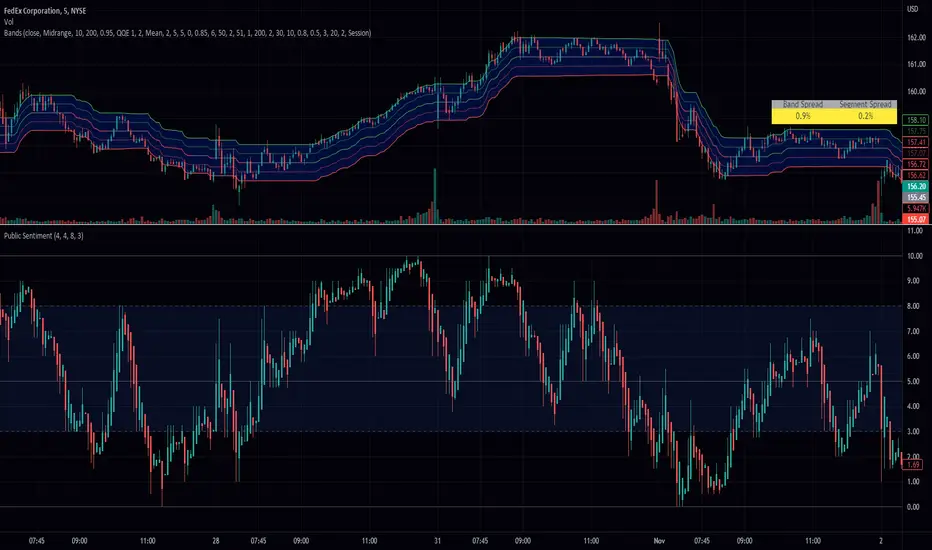Click the 1.69 sentiment value label
932x550 pixels.
(914, 464)
